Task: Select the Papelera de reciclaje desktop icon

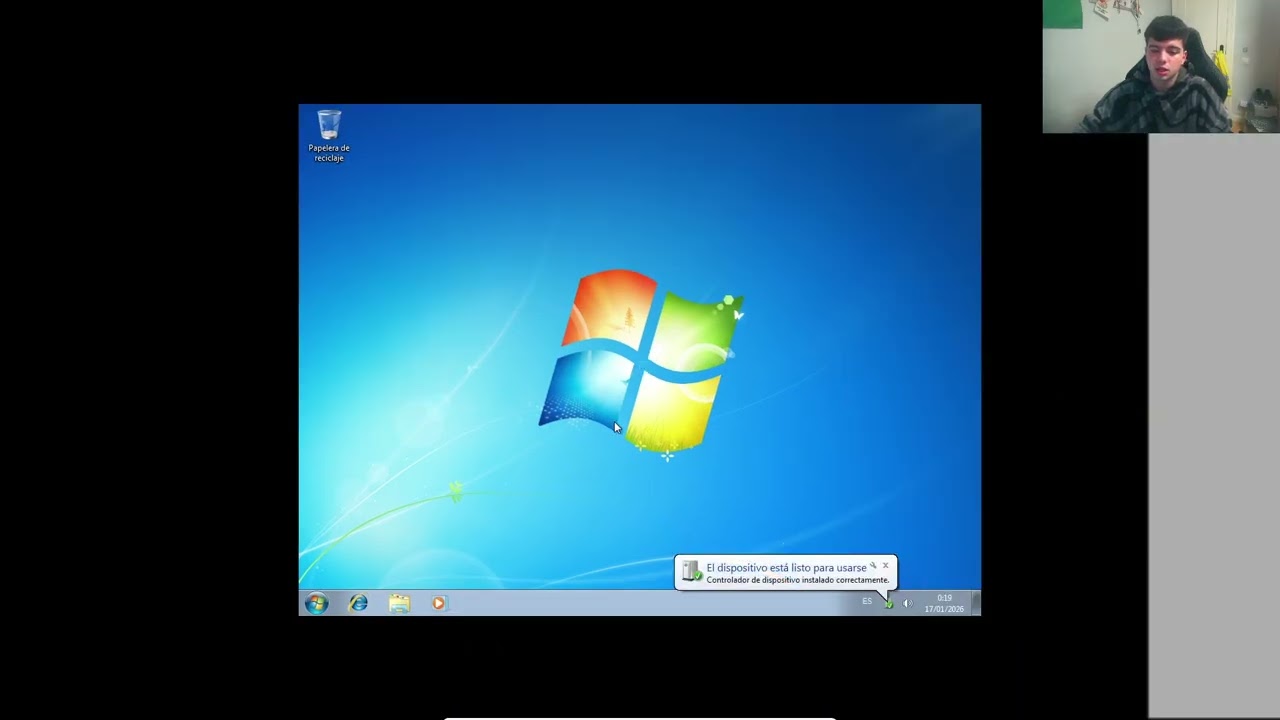Action: (x=329, y=137)
